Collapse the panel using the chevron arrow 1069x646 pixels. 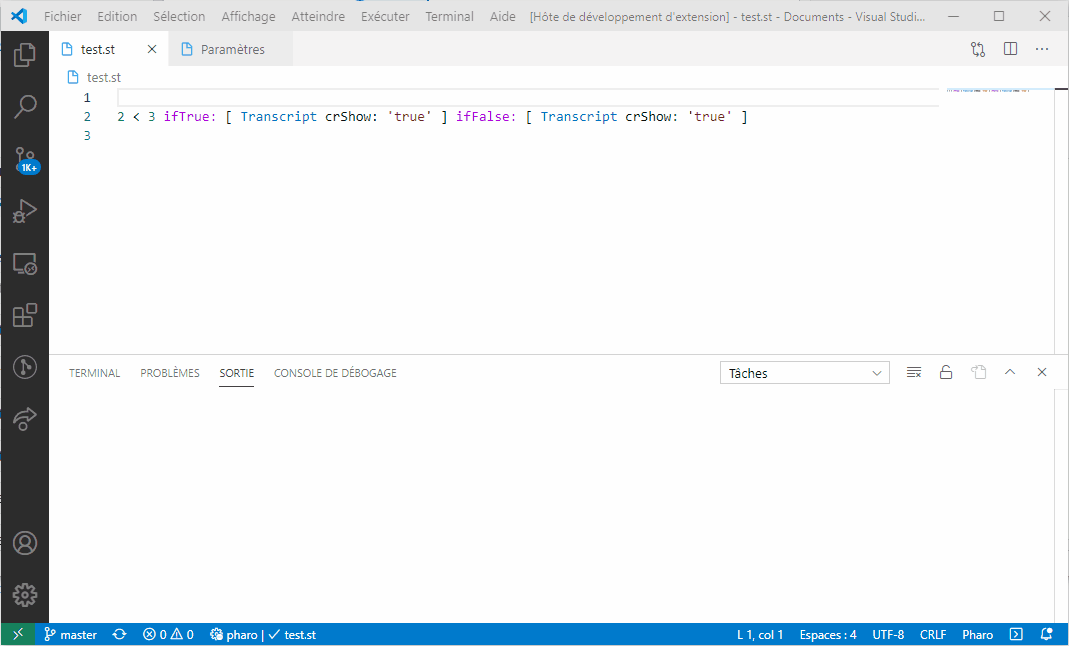click(1010, 371)
